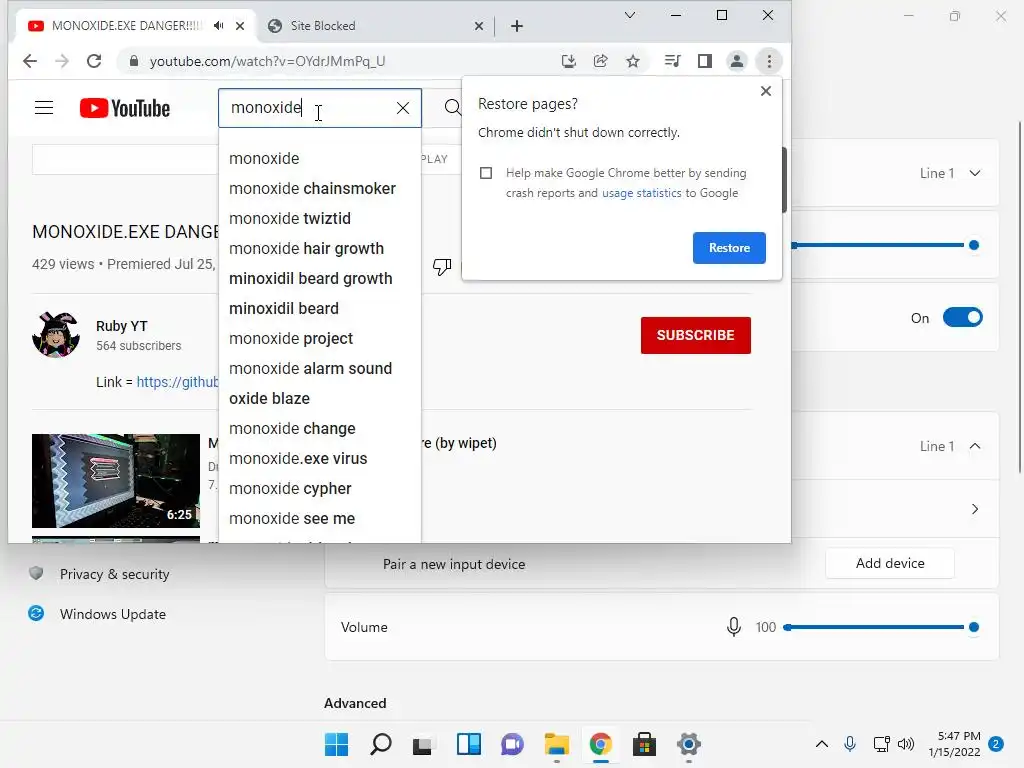Click the Restore button
This screenshot has height=768, width=1024.
(x=729, y=248)
